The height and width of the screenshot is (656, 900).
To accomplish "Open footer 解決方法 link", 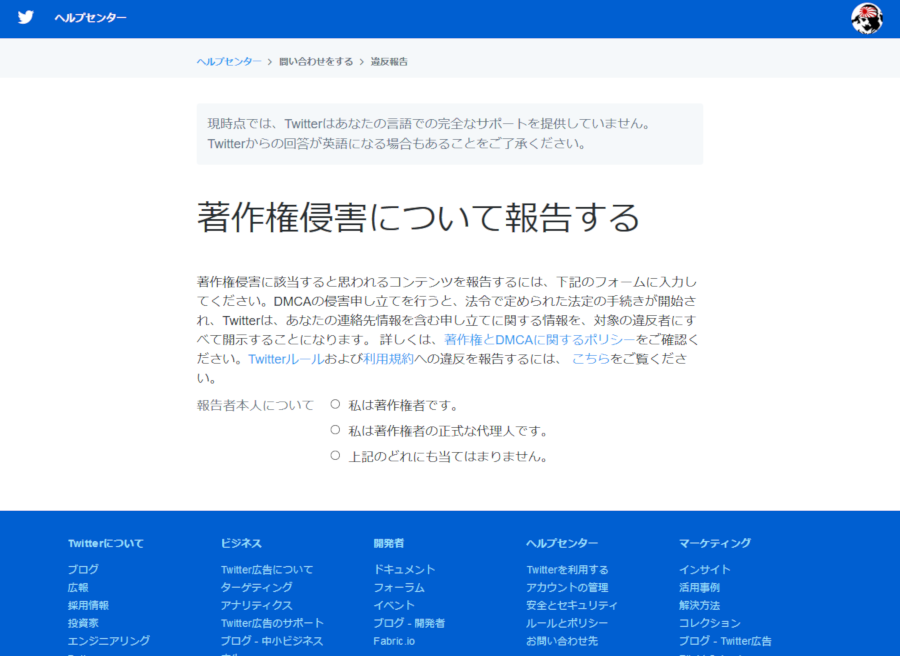I will point(699,605).
